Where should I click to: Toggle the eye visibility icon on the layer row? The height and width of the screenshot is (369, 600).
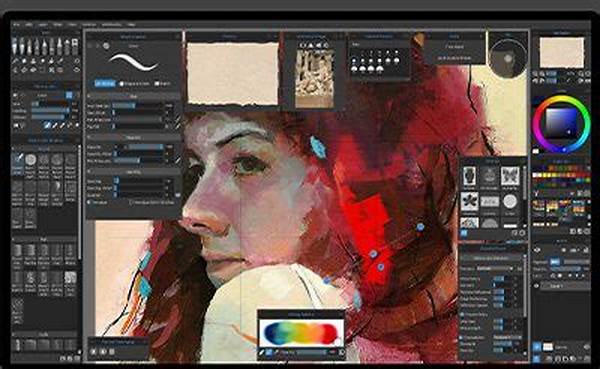[536, 286]
